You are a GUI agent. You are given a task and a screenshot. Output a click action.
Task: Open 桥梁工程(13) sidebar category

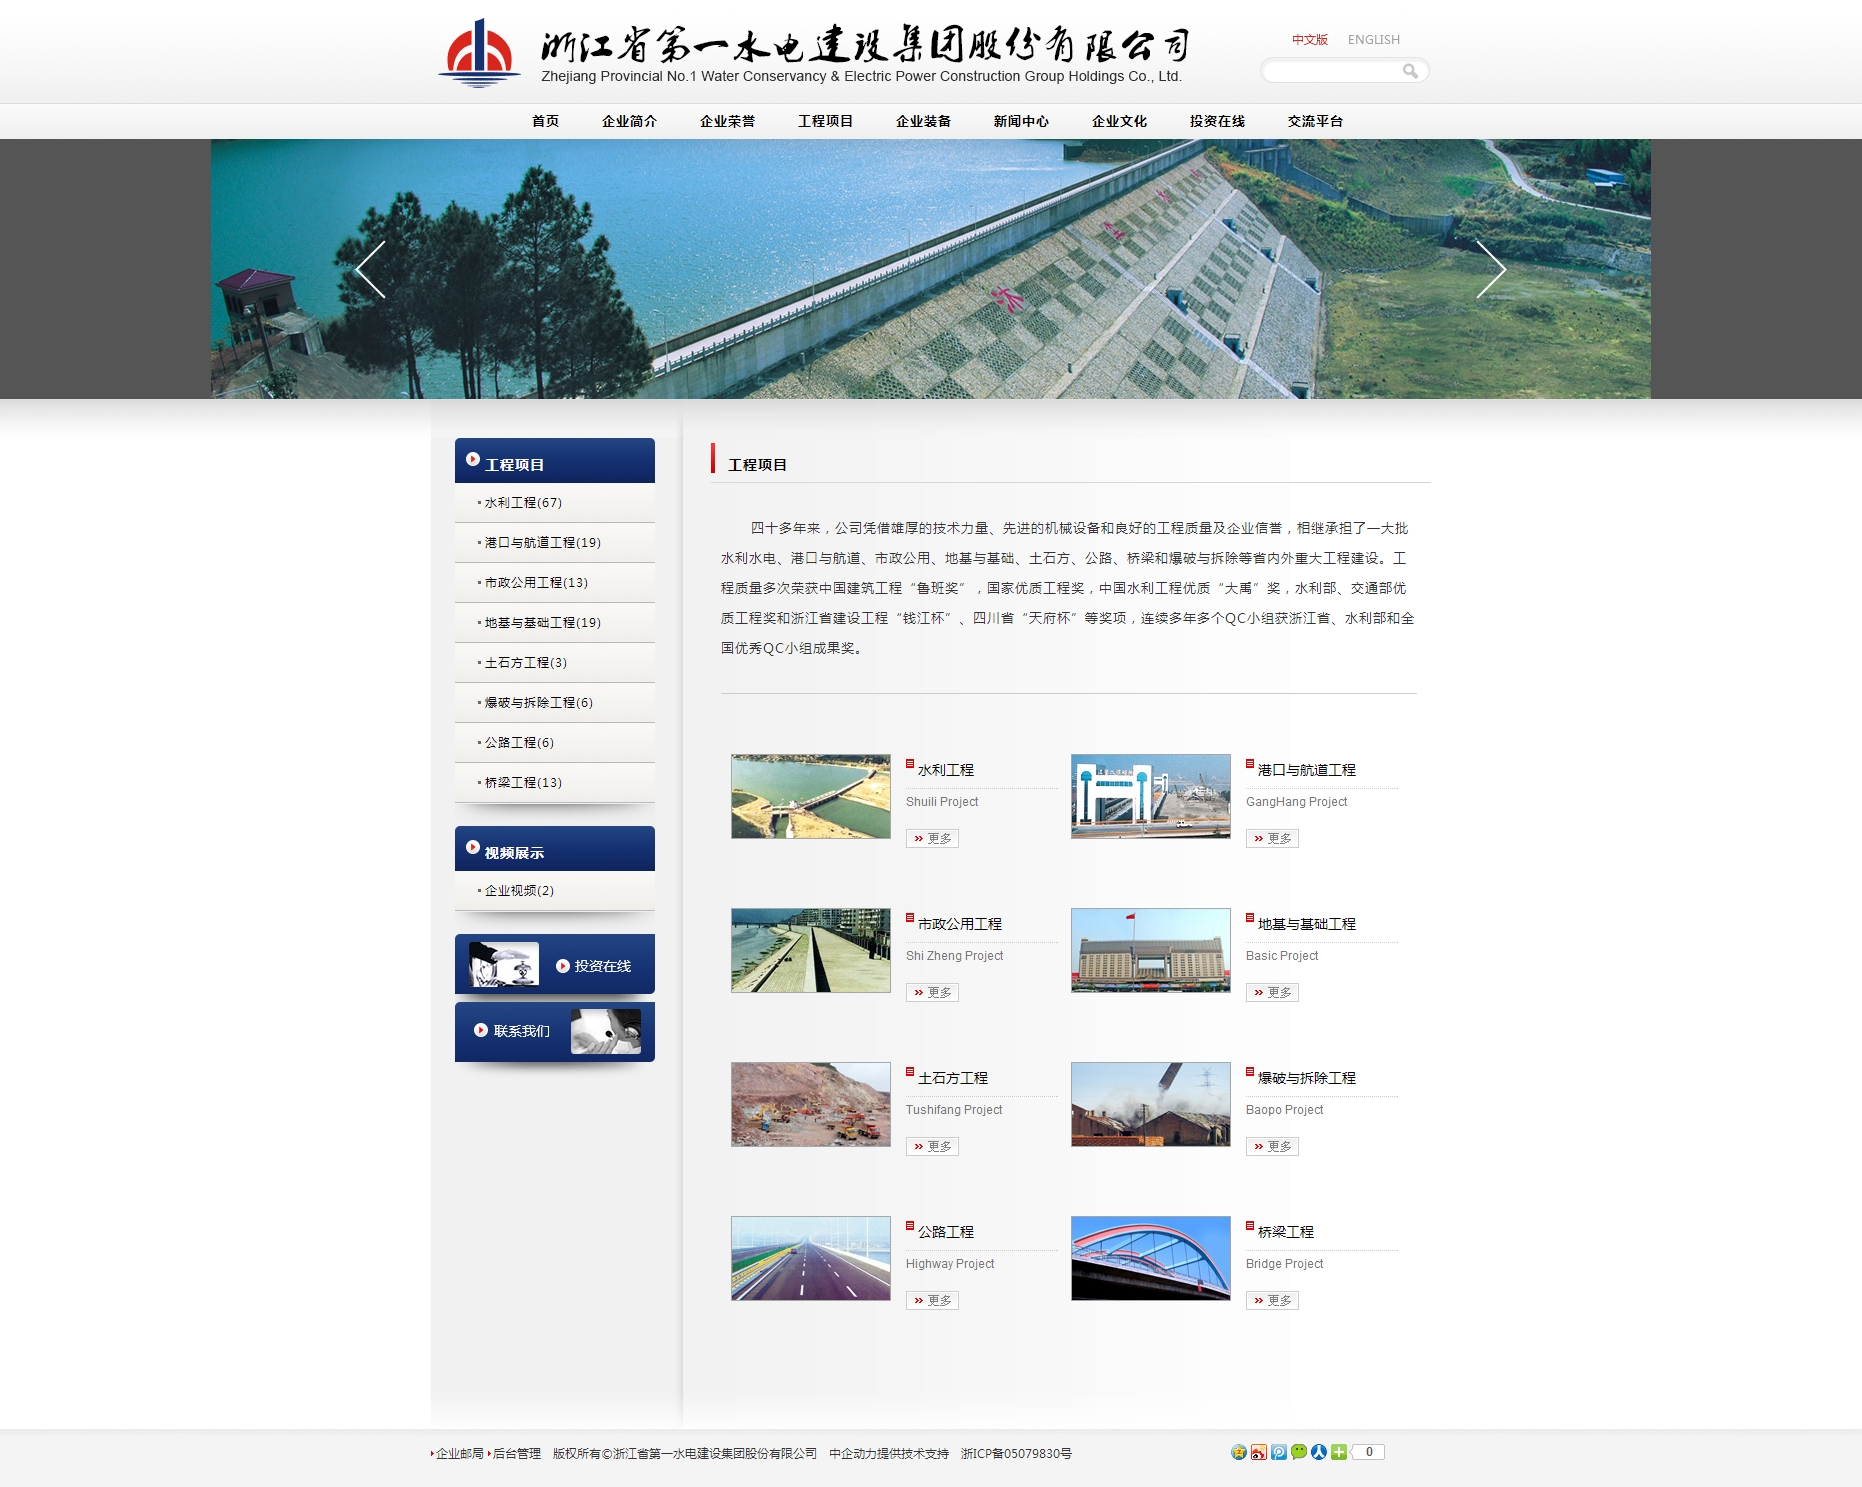pos(523,783)
